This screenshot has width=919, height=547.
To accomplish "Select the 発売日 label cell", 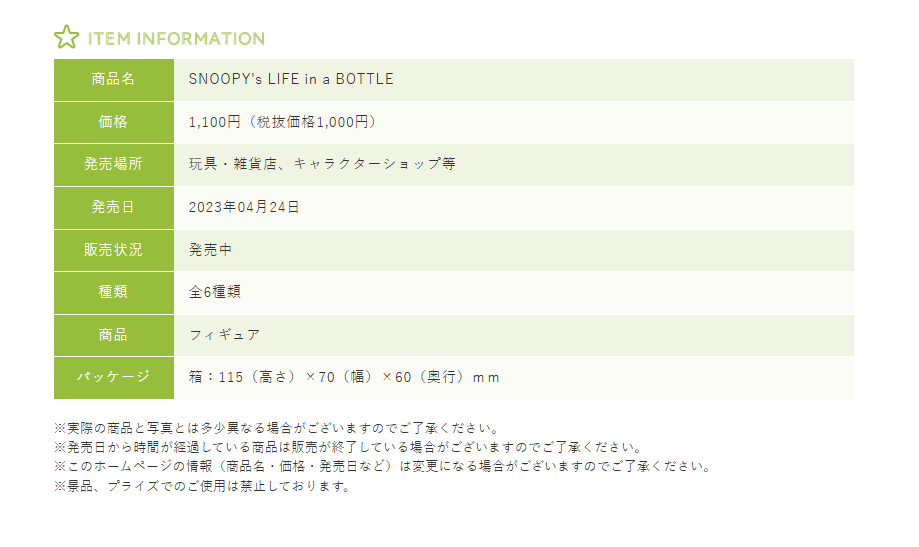I will [x=113, y=207].
